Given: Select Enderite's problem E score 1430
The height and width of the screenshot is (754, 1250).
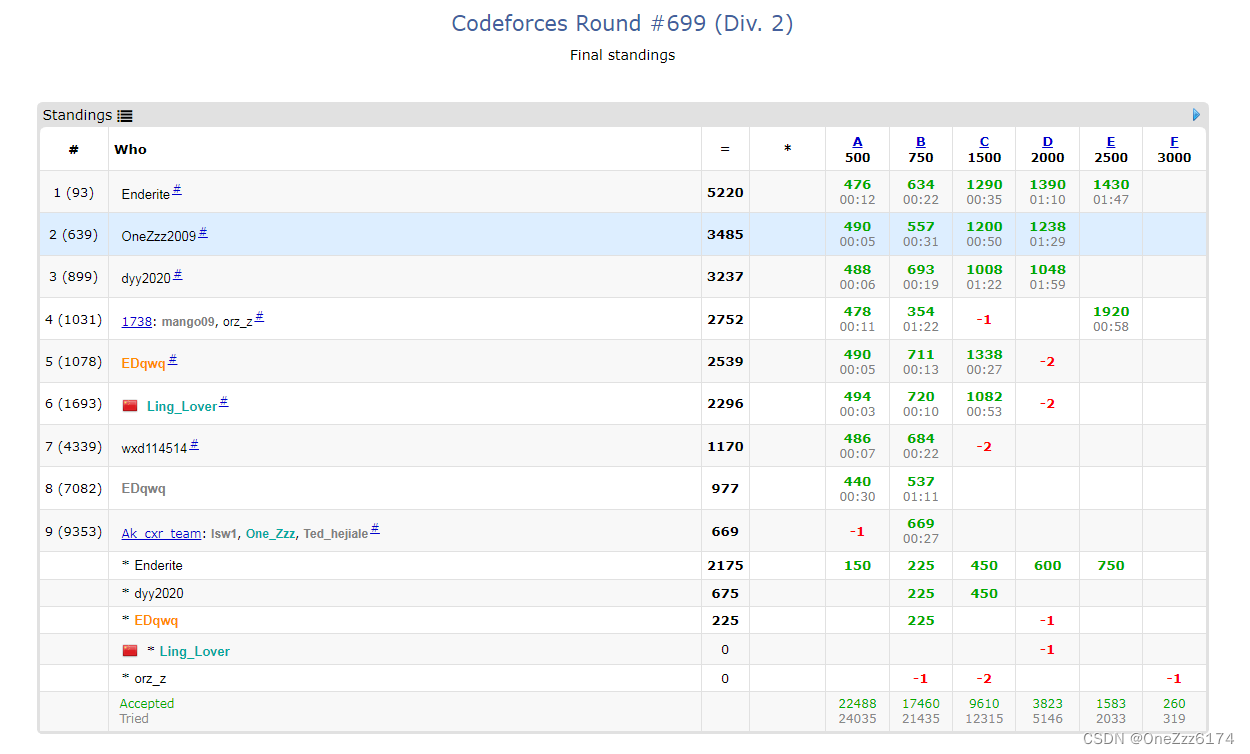Looking at the screenshot, I should [x=1111, y=185].
